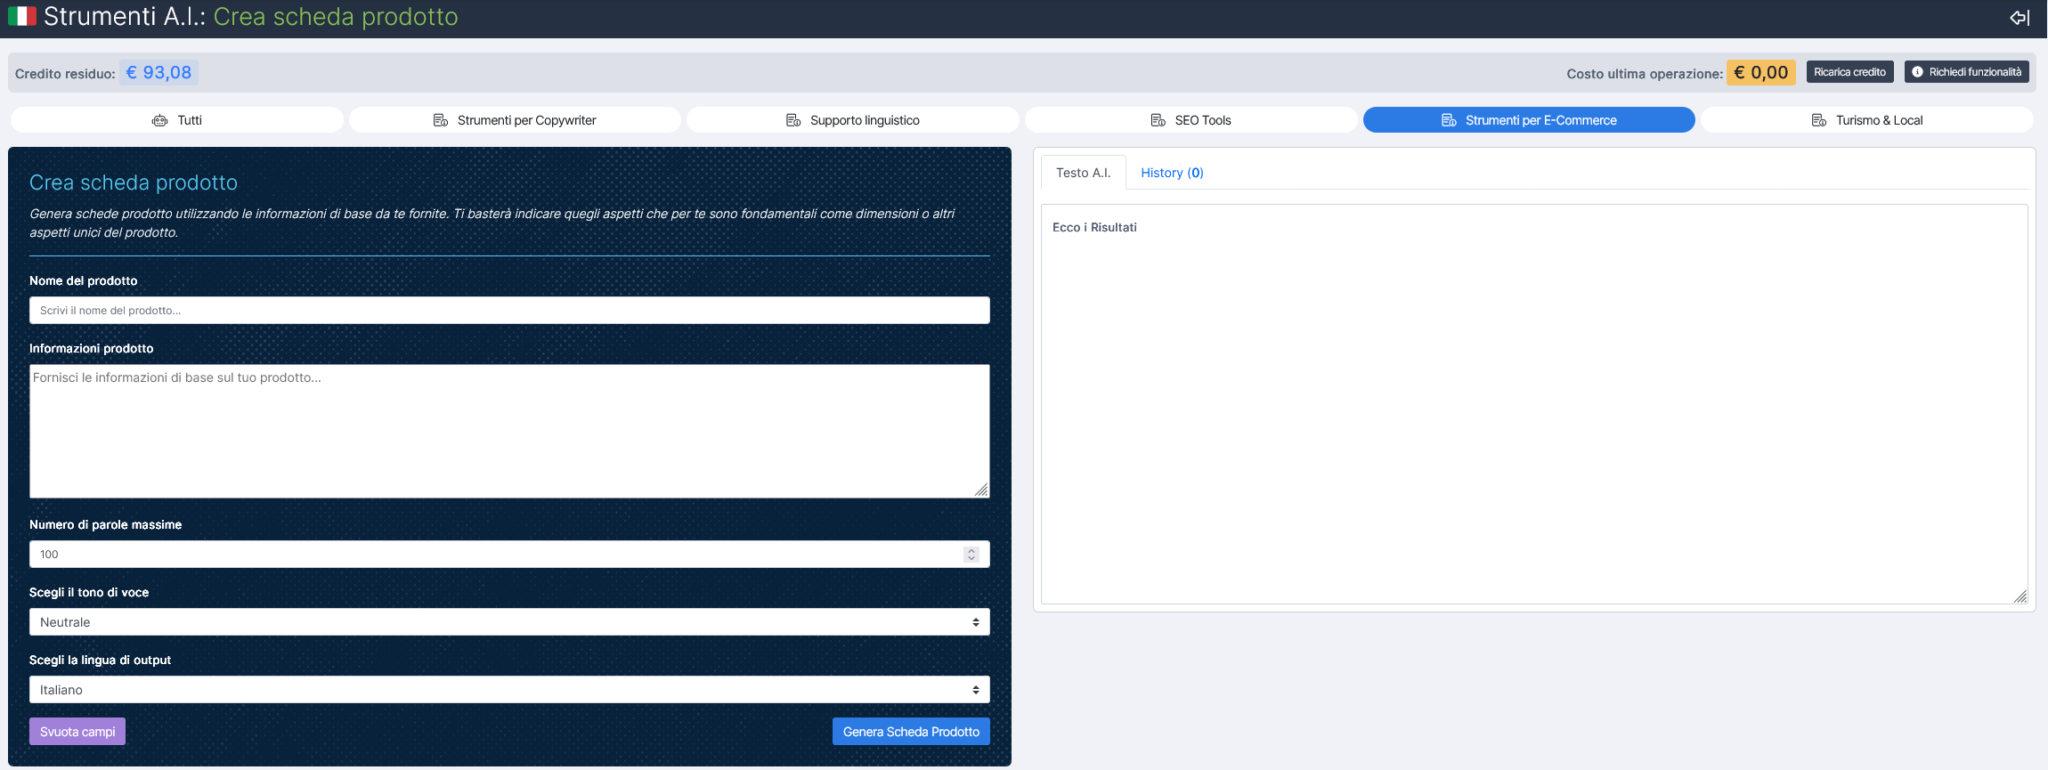The height and width of the screenshot is (770, 2048).
Task: Open the Turismo & Local tab
Action: click(1867, 120)
